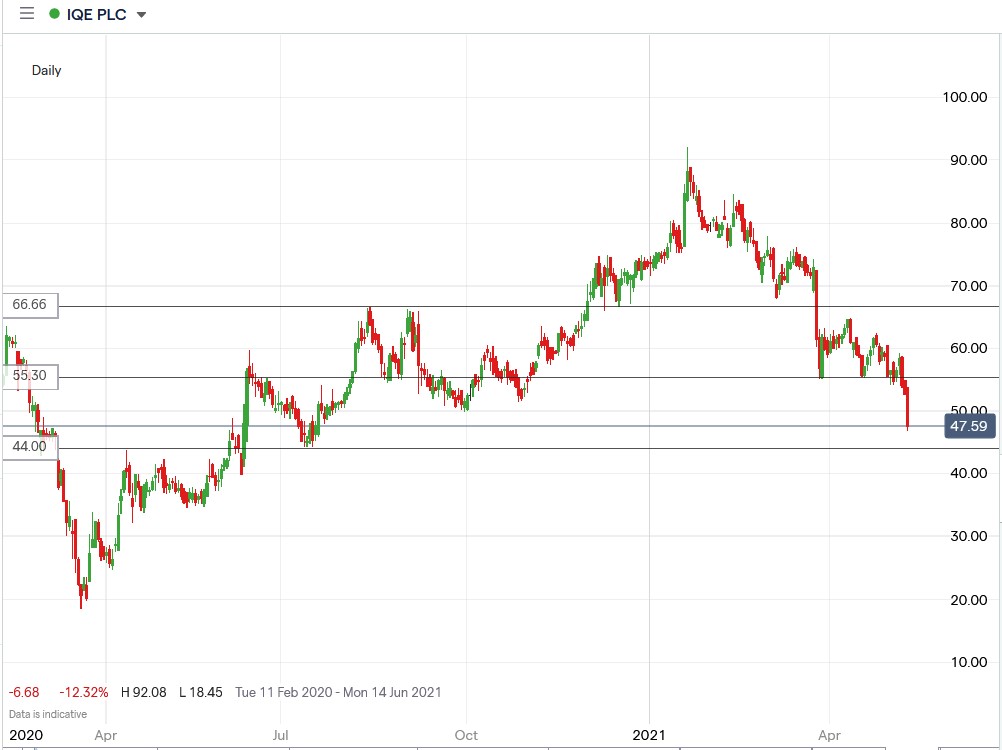Click the H 92.08 high value
1002x750 pixels.
tap(144, 693)
